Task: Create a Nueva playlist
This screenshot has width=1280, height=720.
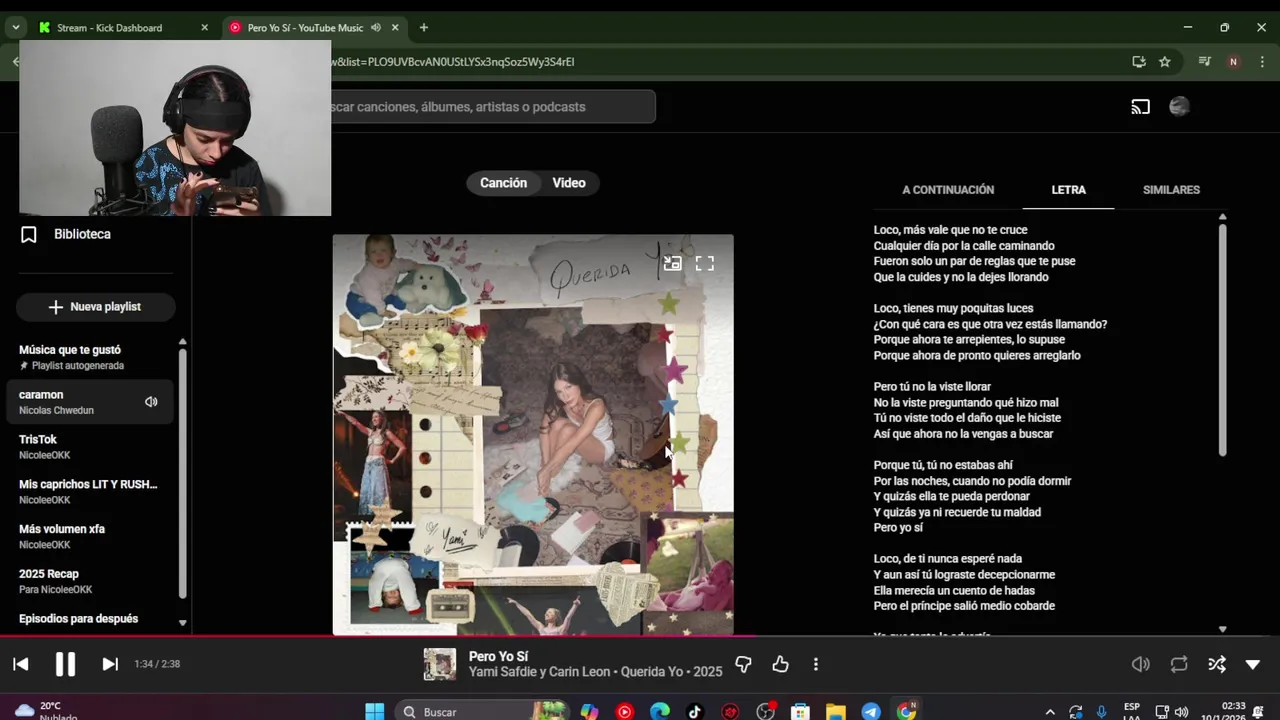Action: 96,307
